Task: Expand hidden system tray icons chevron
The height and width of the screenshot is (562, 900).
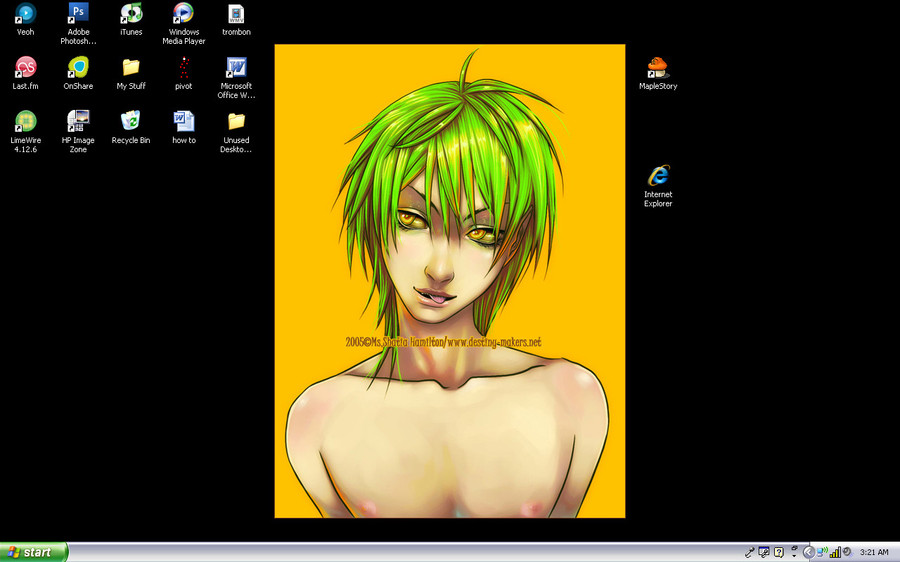Action: pos(808,552)
